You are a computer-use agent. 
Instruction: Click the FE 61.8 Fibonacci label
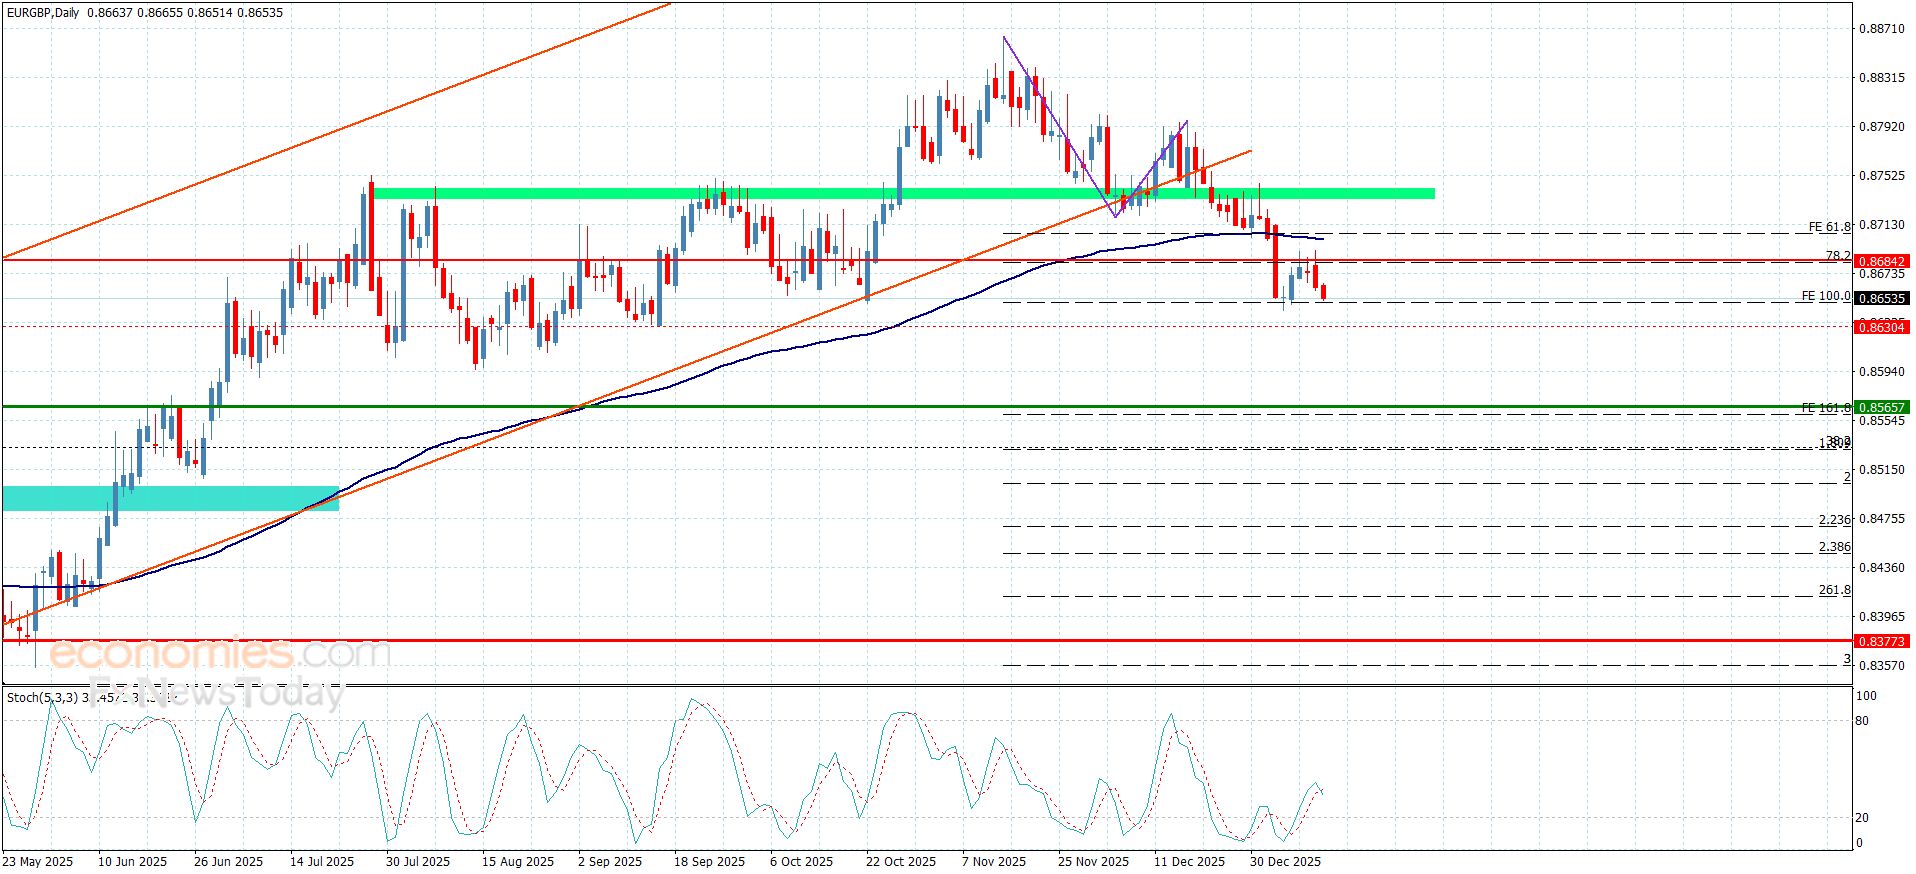[1829, 227]
